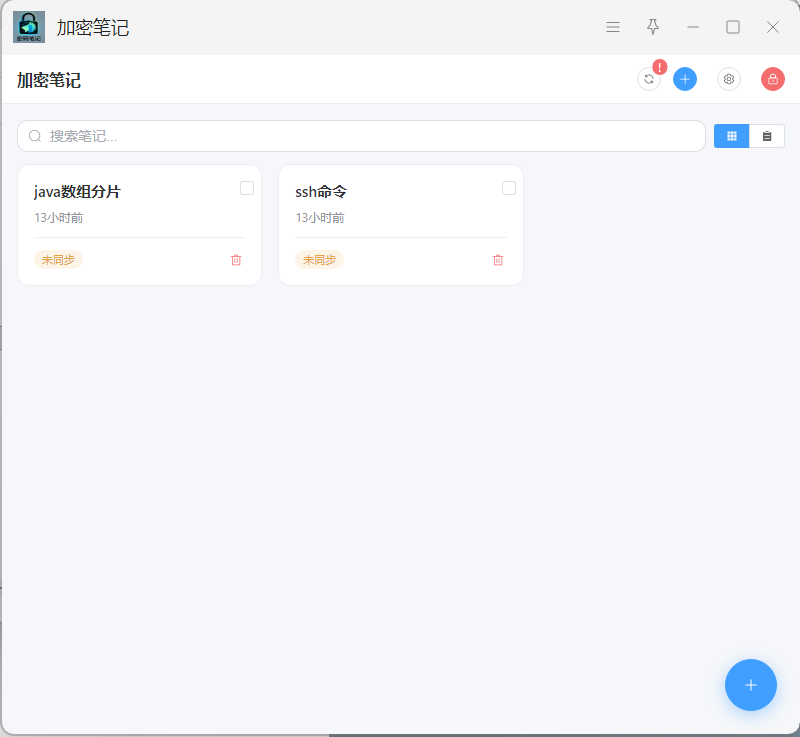The image size is (800, 737).
Task: Click 未同步 tag on ssh命令
Action: click(319, 260)
